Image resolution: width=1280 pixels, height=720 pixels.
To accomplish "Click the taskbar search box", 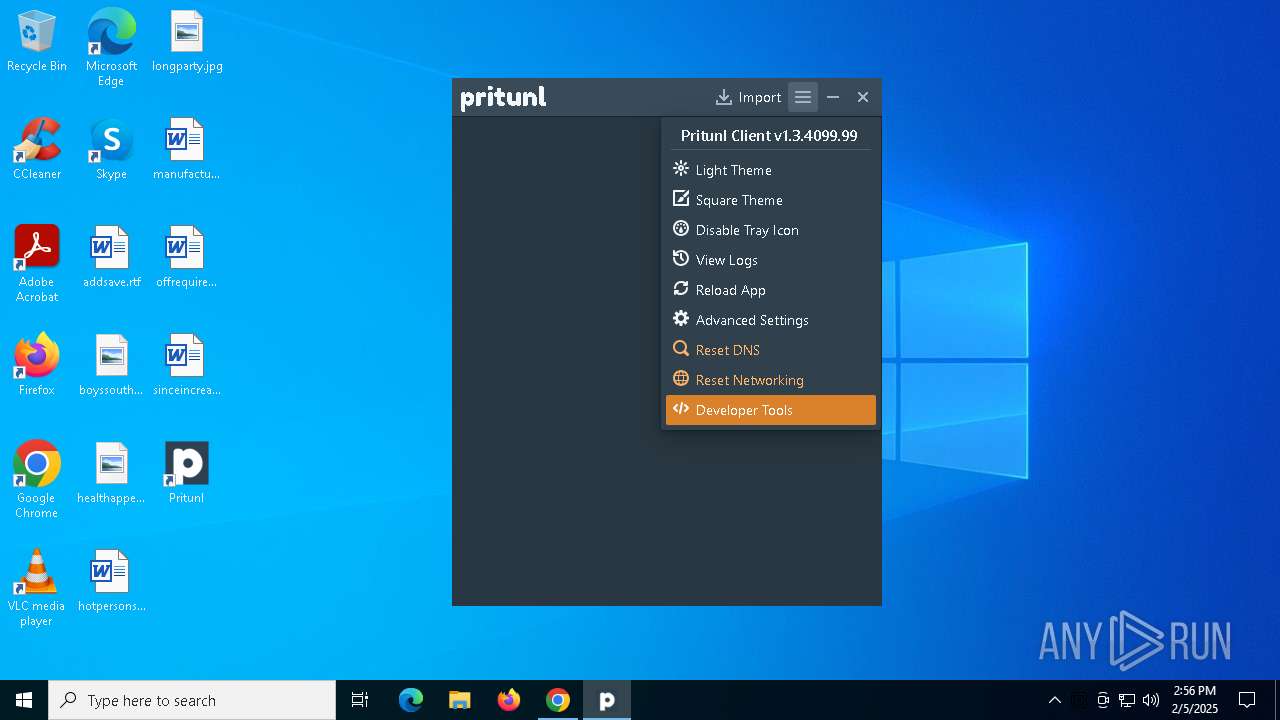I will (x=192, y=700).
